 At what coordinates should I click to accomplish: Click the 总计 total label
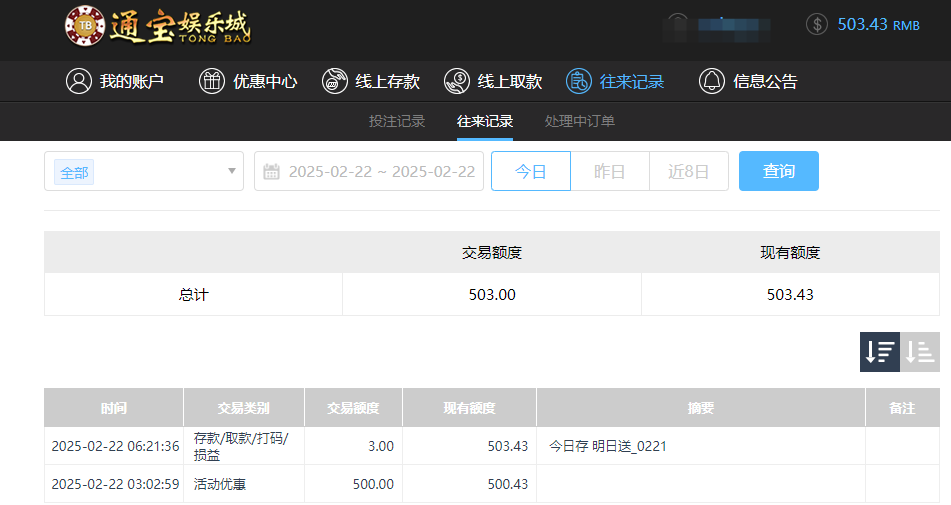(x=193, y=295)
